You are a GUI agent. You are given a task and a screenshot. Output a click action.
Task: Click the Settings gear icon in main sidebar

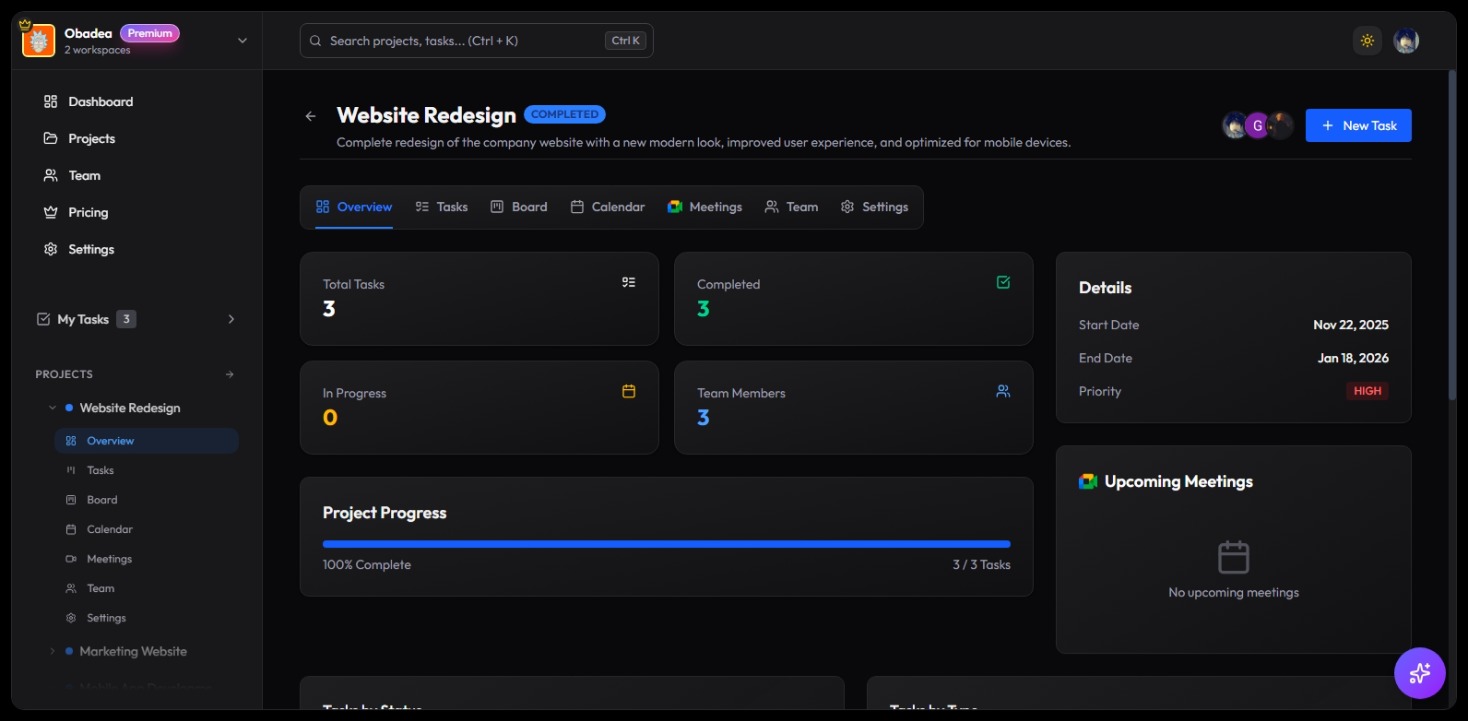tap(51, 250)
